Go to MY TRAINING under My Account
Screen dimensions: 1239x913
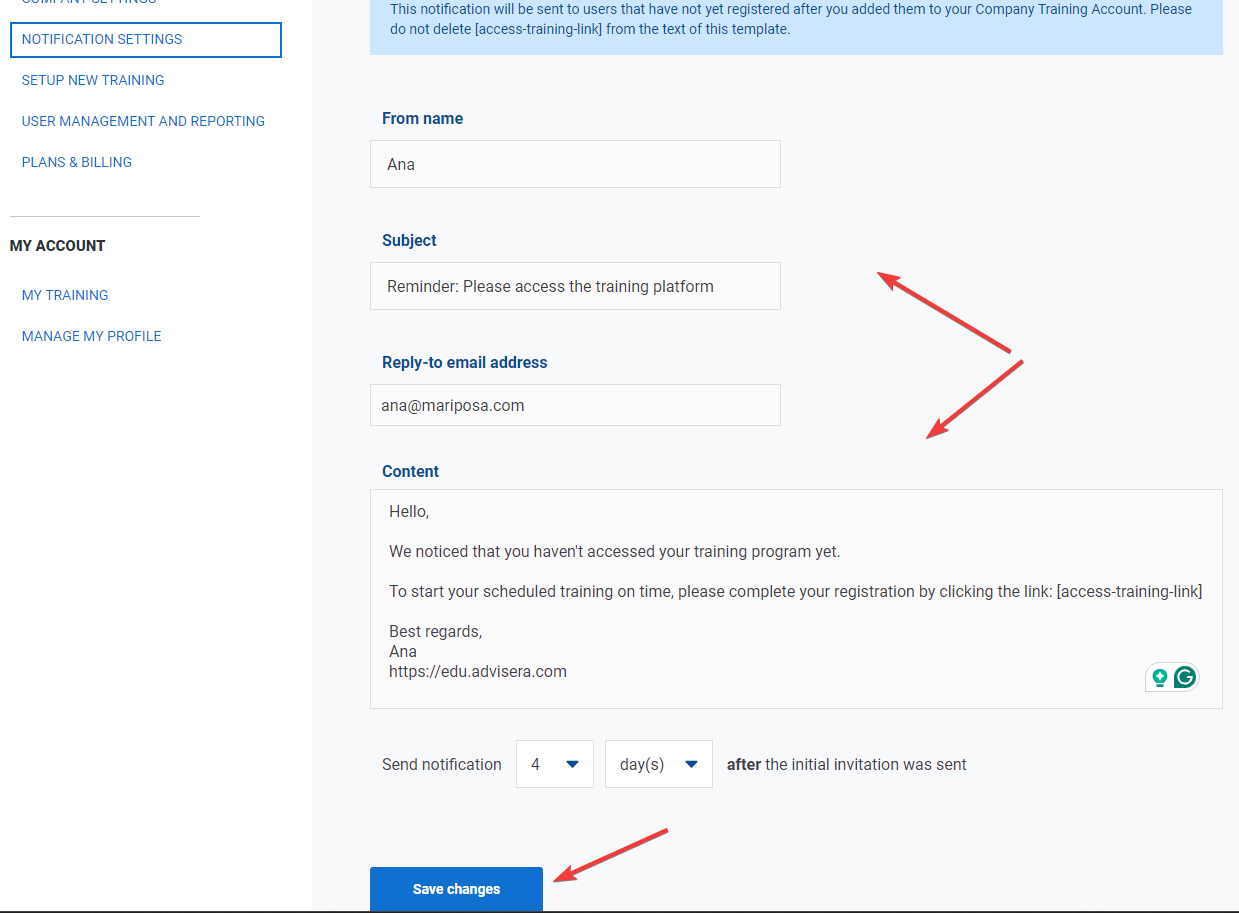[64, 295]
